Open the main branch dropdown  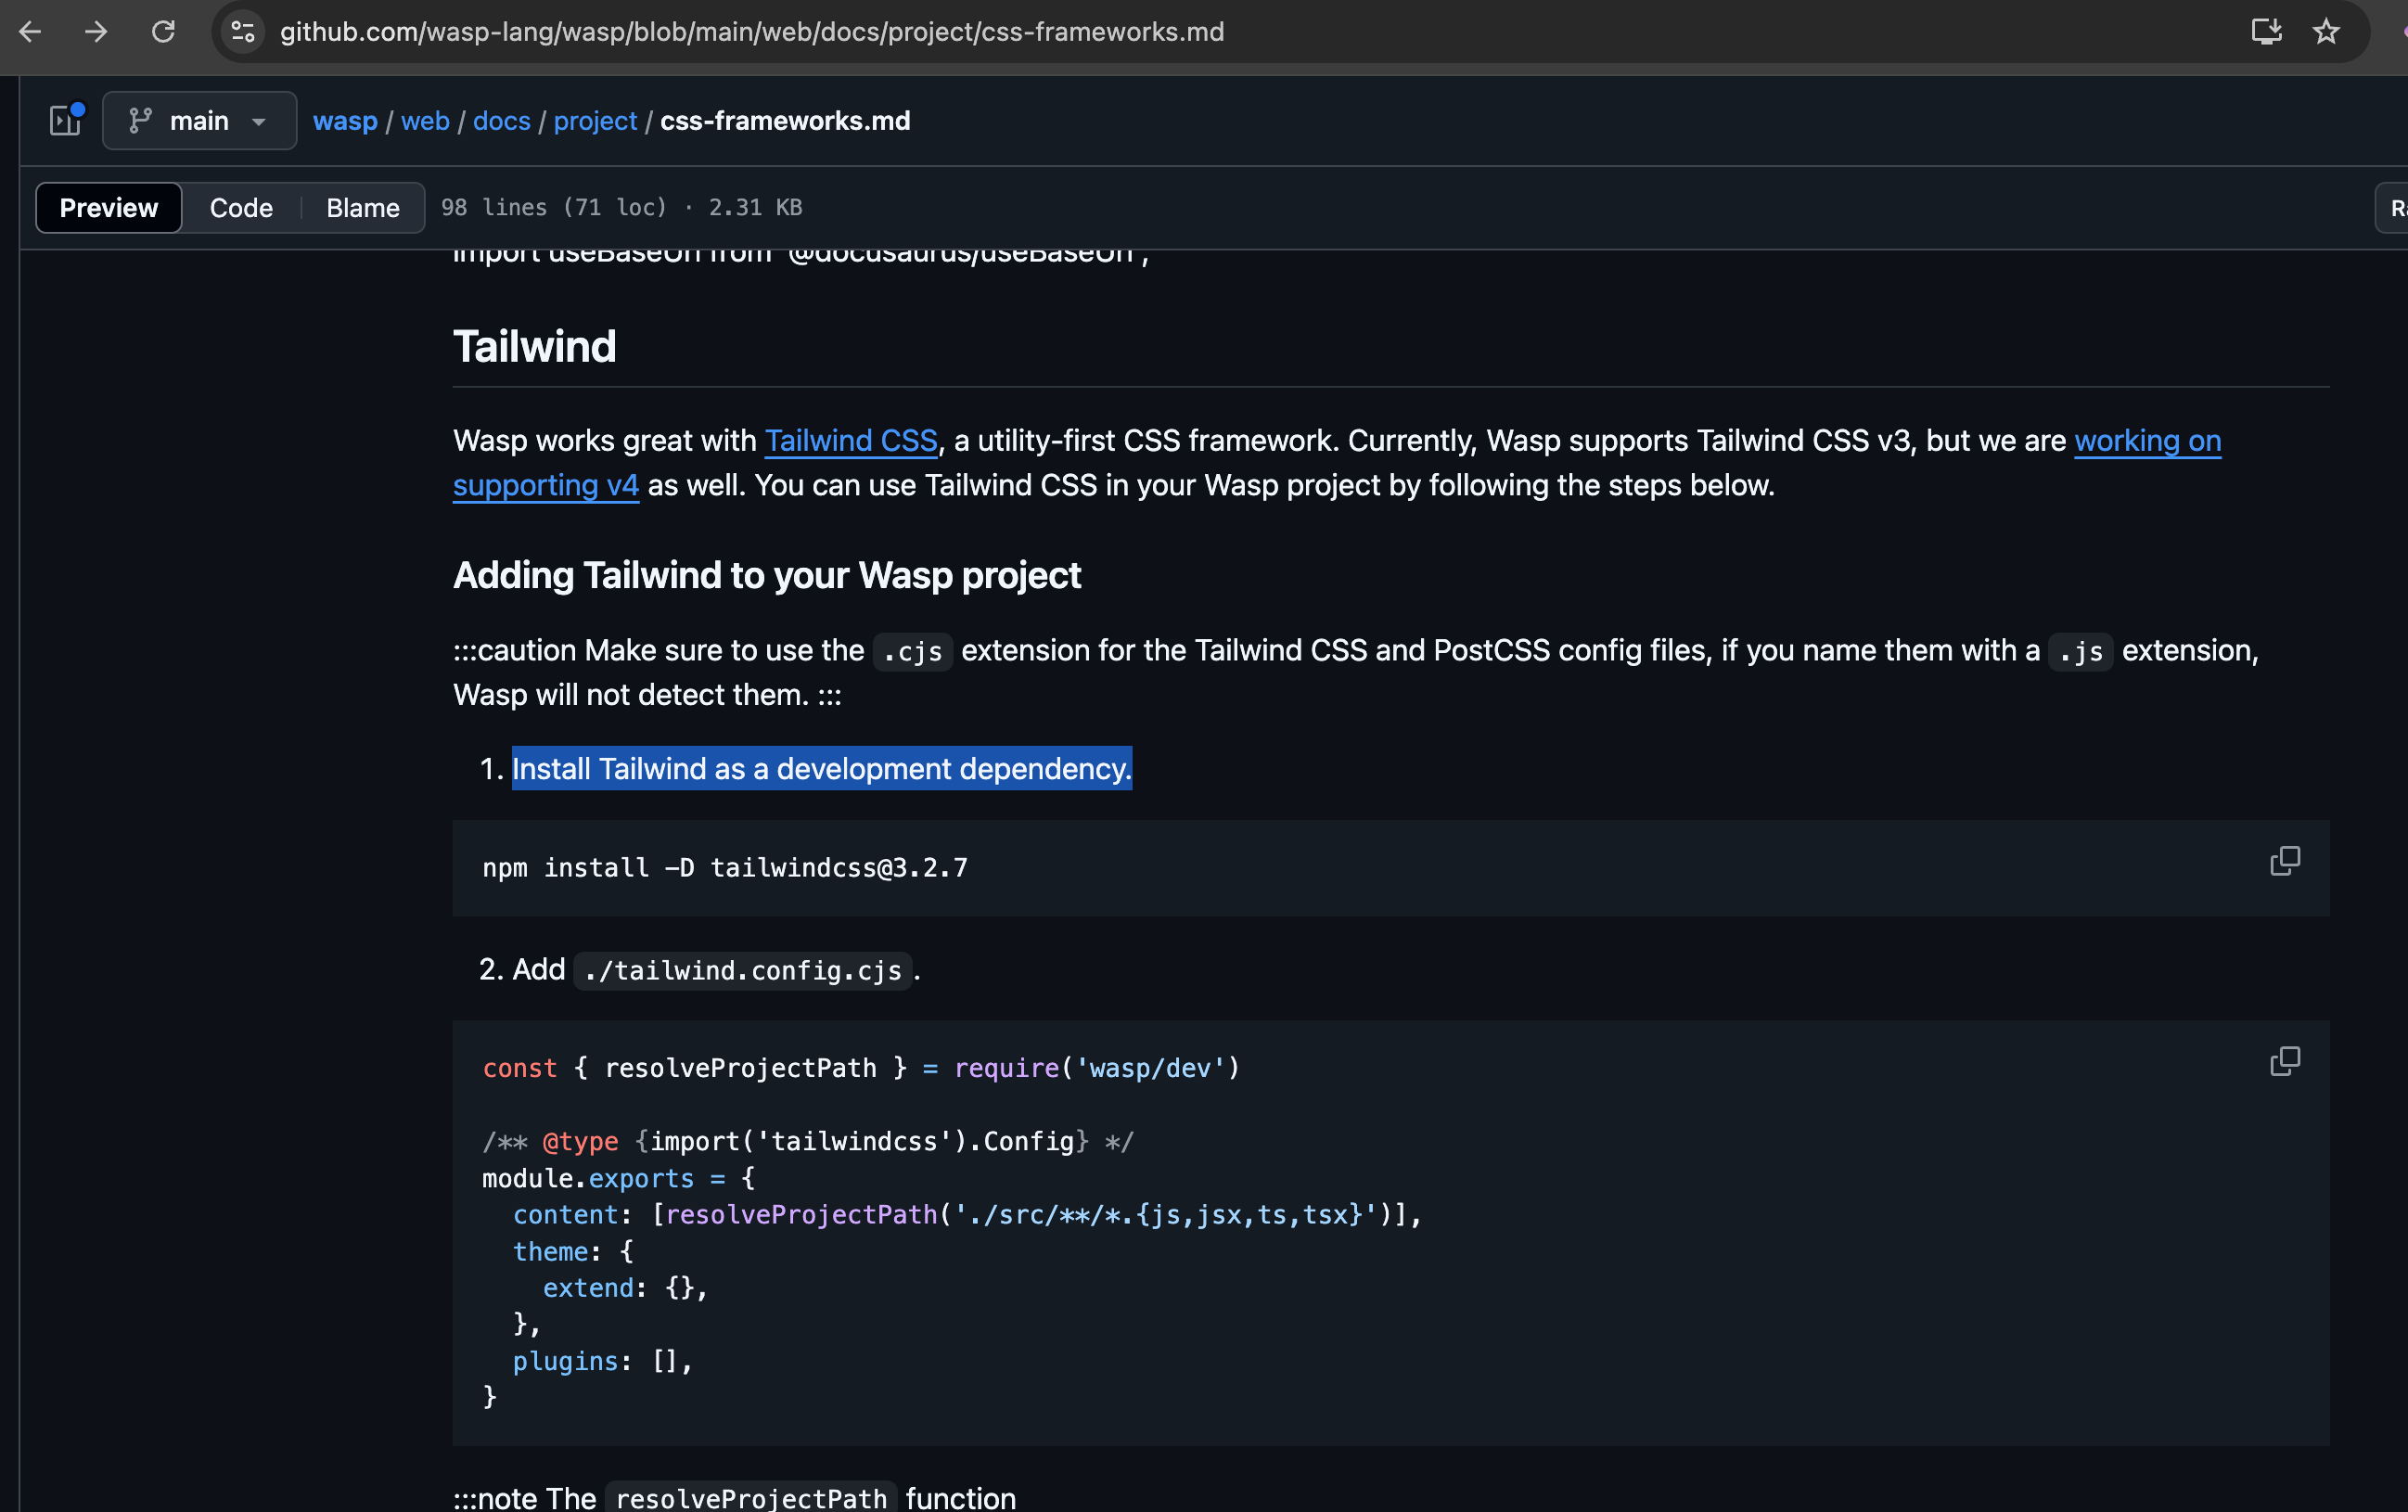(199, 120)
